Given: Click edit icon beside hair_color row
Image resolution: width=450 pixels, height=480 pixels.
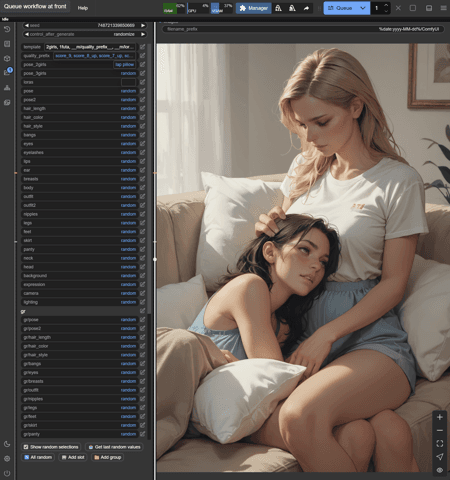Looking at the screenshot, I should (143, 117).
